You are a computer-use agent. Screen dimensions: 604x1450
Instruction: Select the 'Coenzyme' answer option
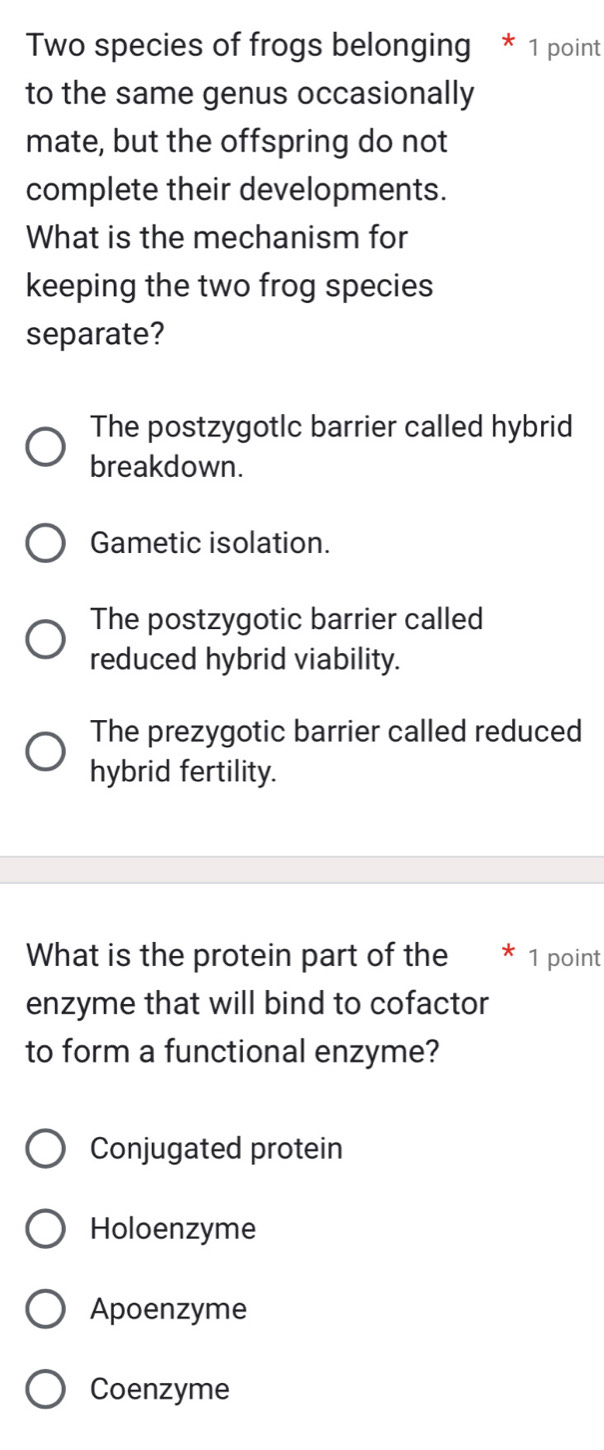pos(43,1388)
